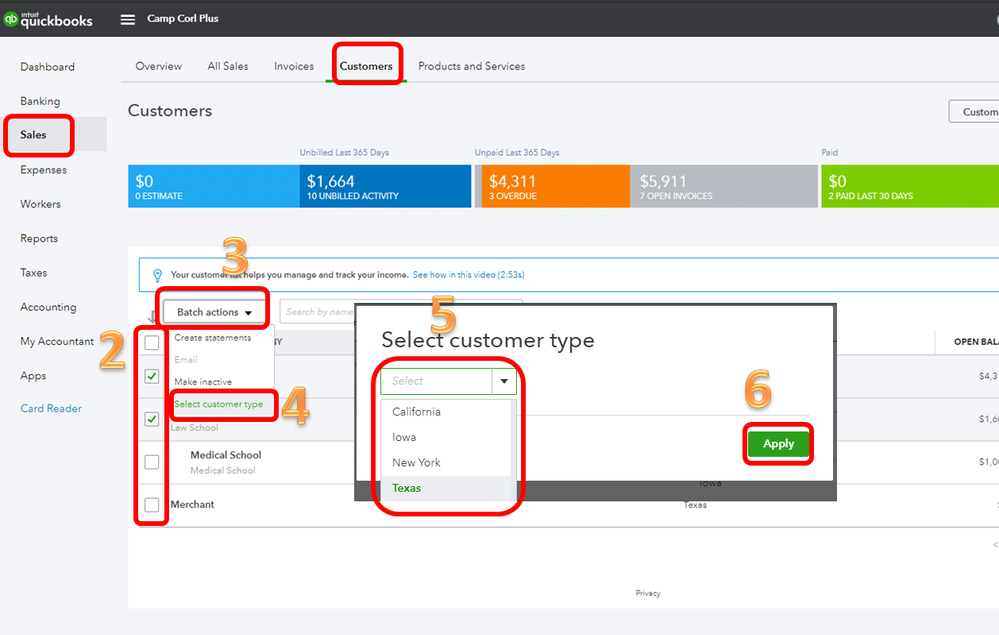This screenshot has width=999, height=635.
Task: Open Sales in sidebar
Action: point(33,135)
